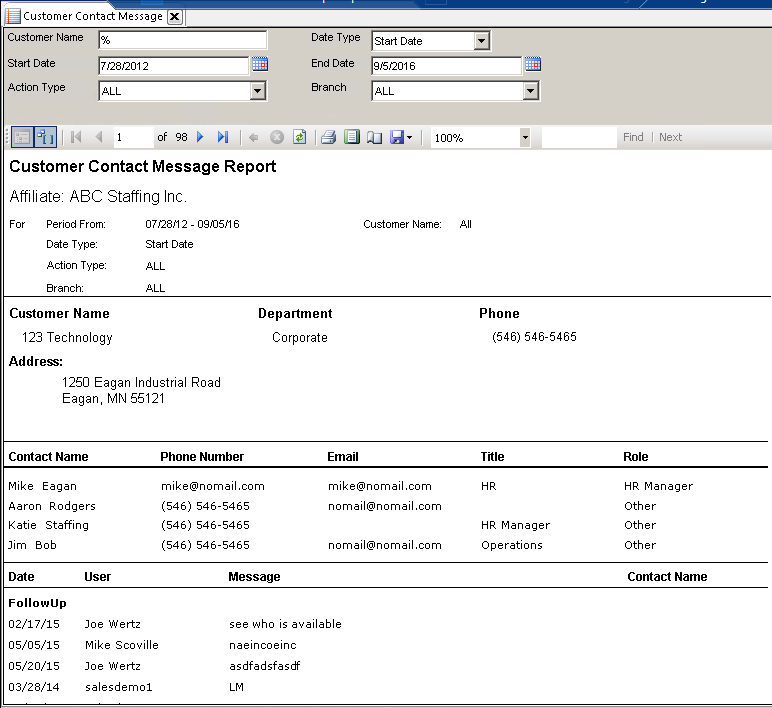Click message 'asdfadsfasdf' in 05/20/15 row
Image resolution: width=772 pixels, height=708 pixels.
point(264,666)
